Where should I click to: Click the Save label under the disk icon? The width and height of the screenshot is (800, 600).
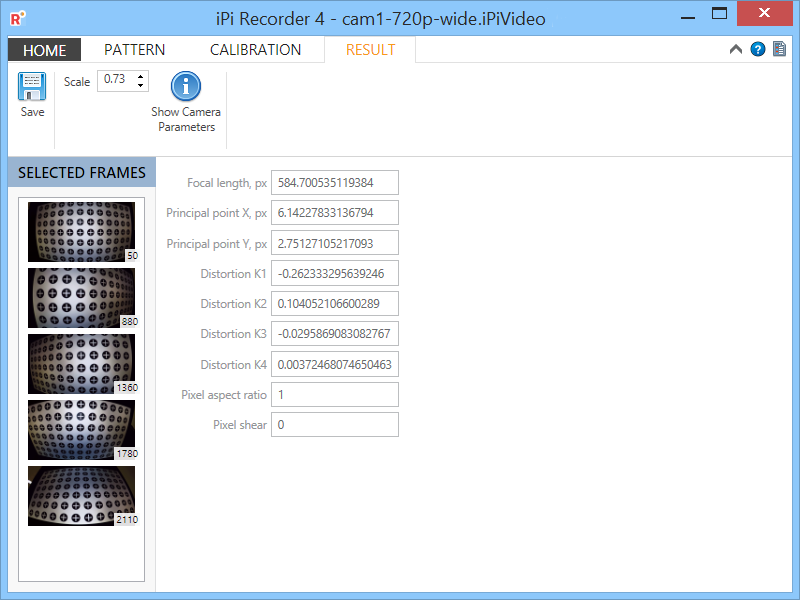pos(32,112)
